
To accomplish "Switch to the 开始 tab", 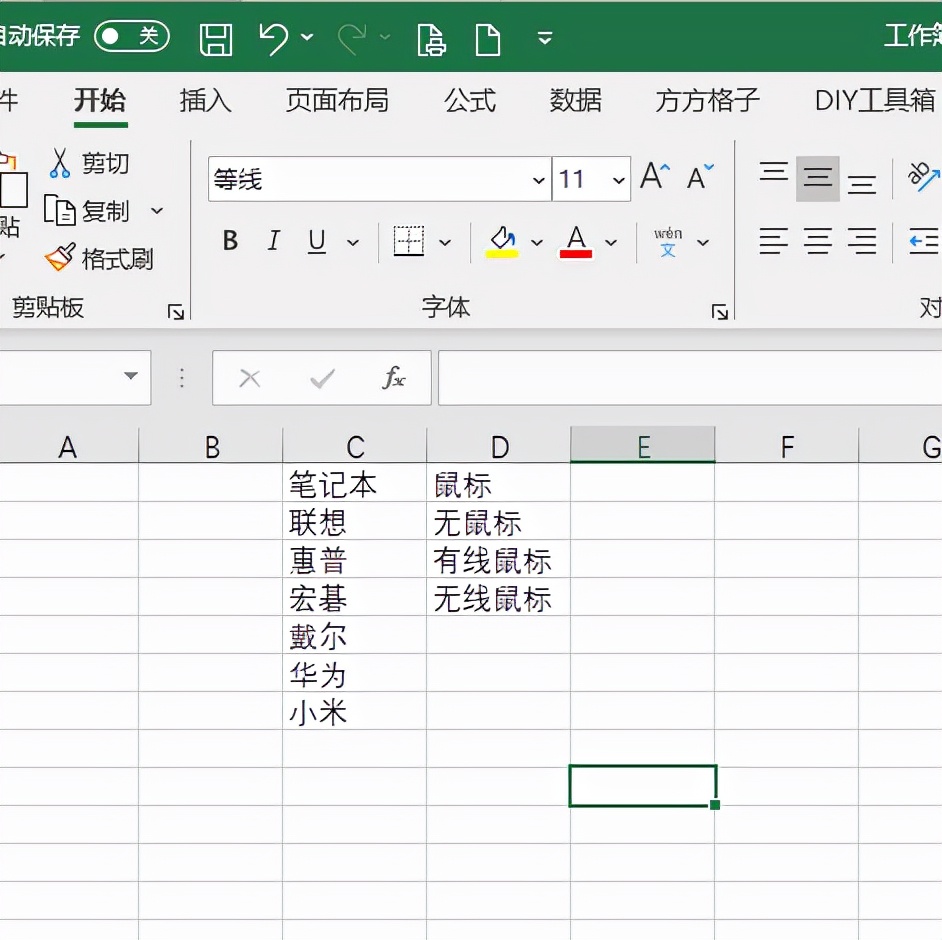I will 100,100.
